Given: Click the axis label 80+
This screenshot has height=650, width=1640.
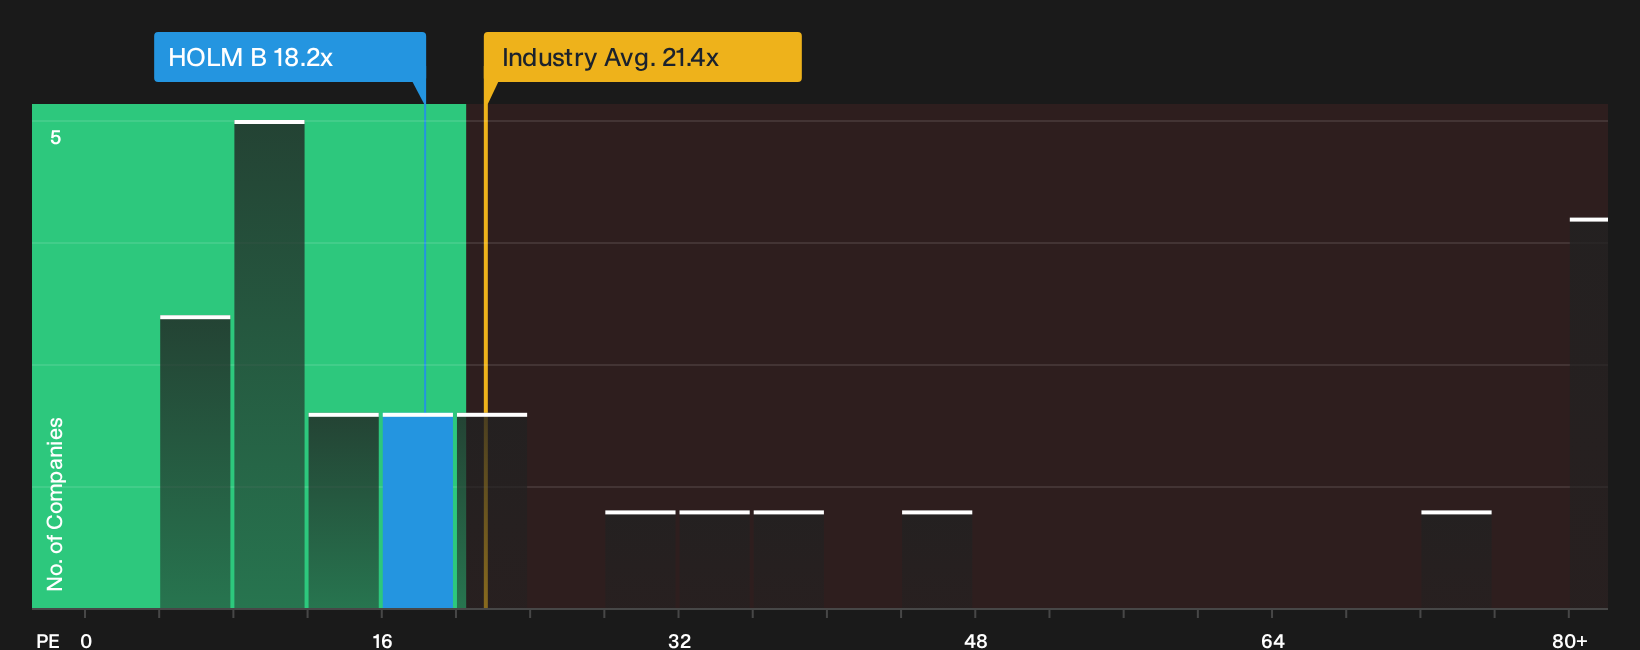Looking at the screenshot, I should (1570, 640).
